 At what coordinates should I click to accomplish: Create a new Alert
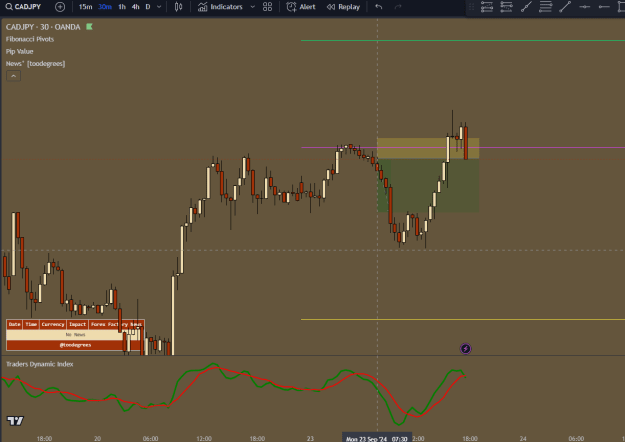(301, 7)
